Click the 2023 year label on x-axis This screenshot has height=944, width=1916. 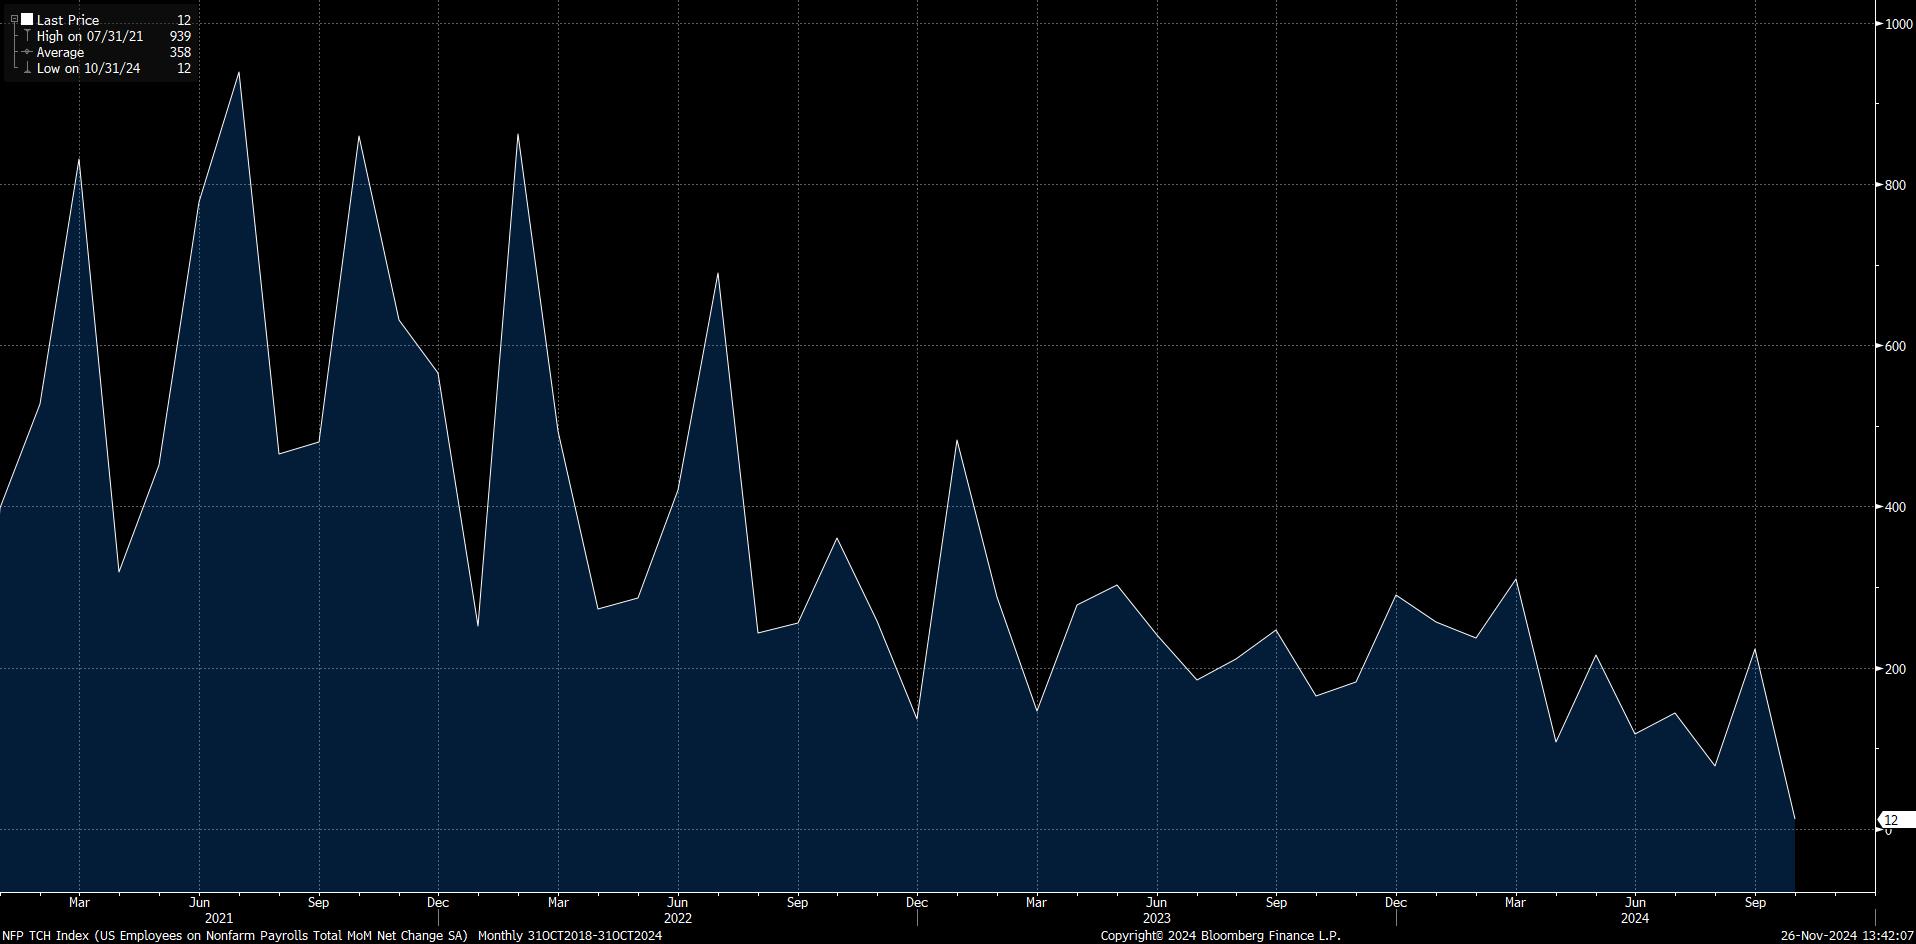coord(1157,918)
